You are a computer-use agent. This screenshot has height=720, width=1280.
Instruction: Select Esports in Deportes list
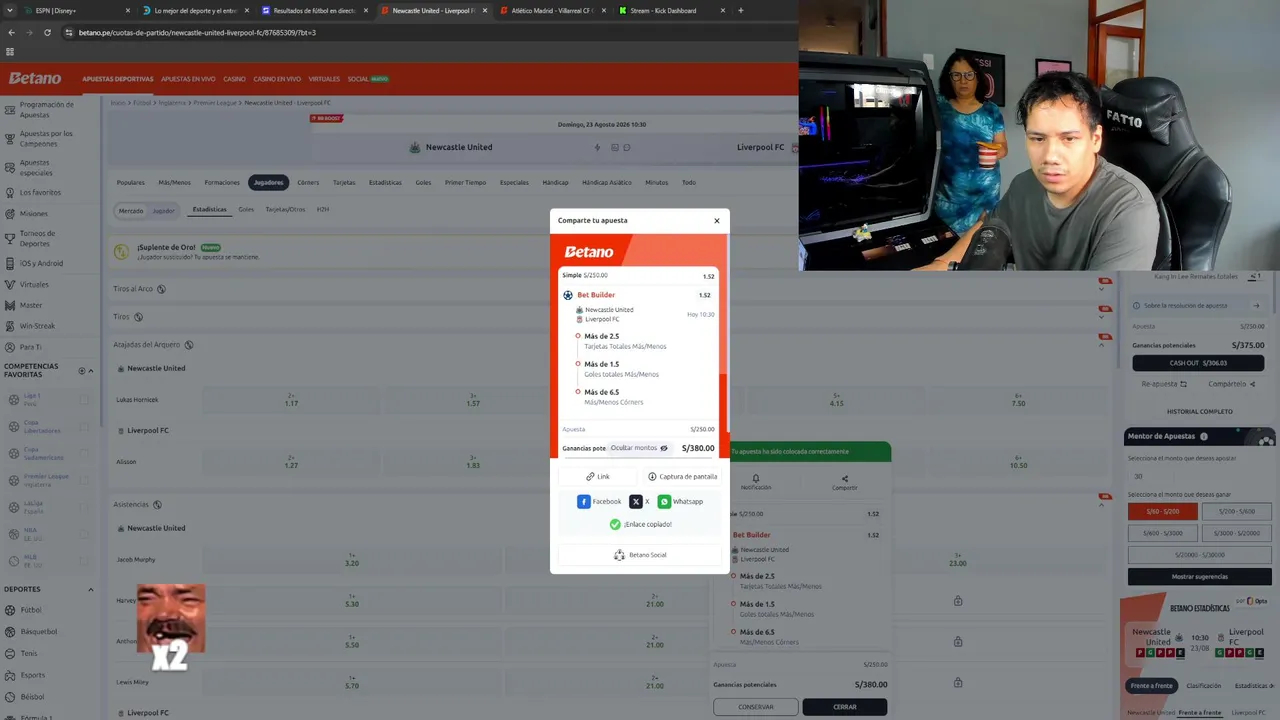tap(32, 675)
